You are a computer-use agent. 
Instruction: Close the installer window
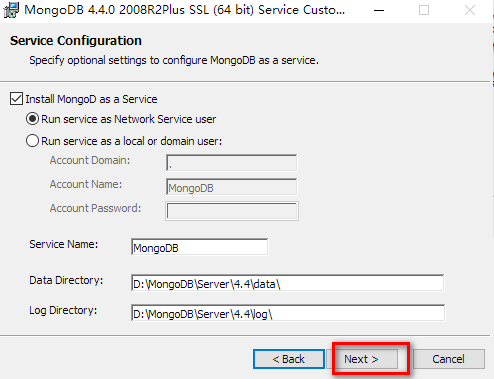[470, 10]
